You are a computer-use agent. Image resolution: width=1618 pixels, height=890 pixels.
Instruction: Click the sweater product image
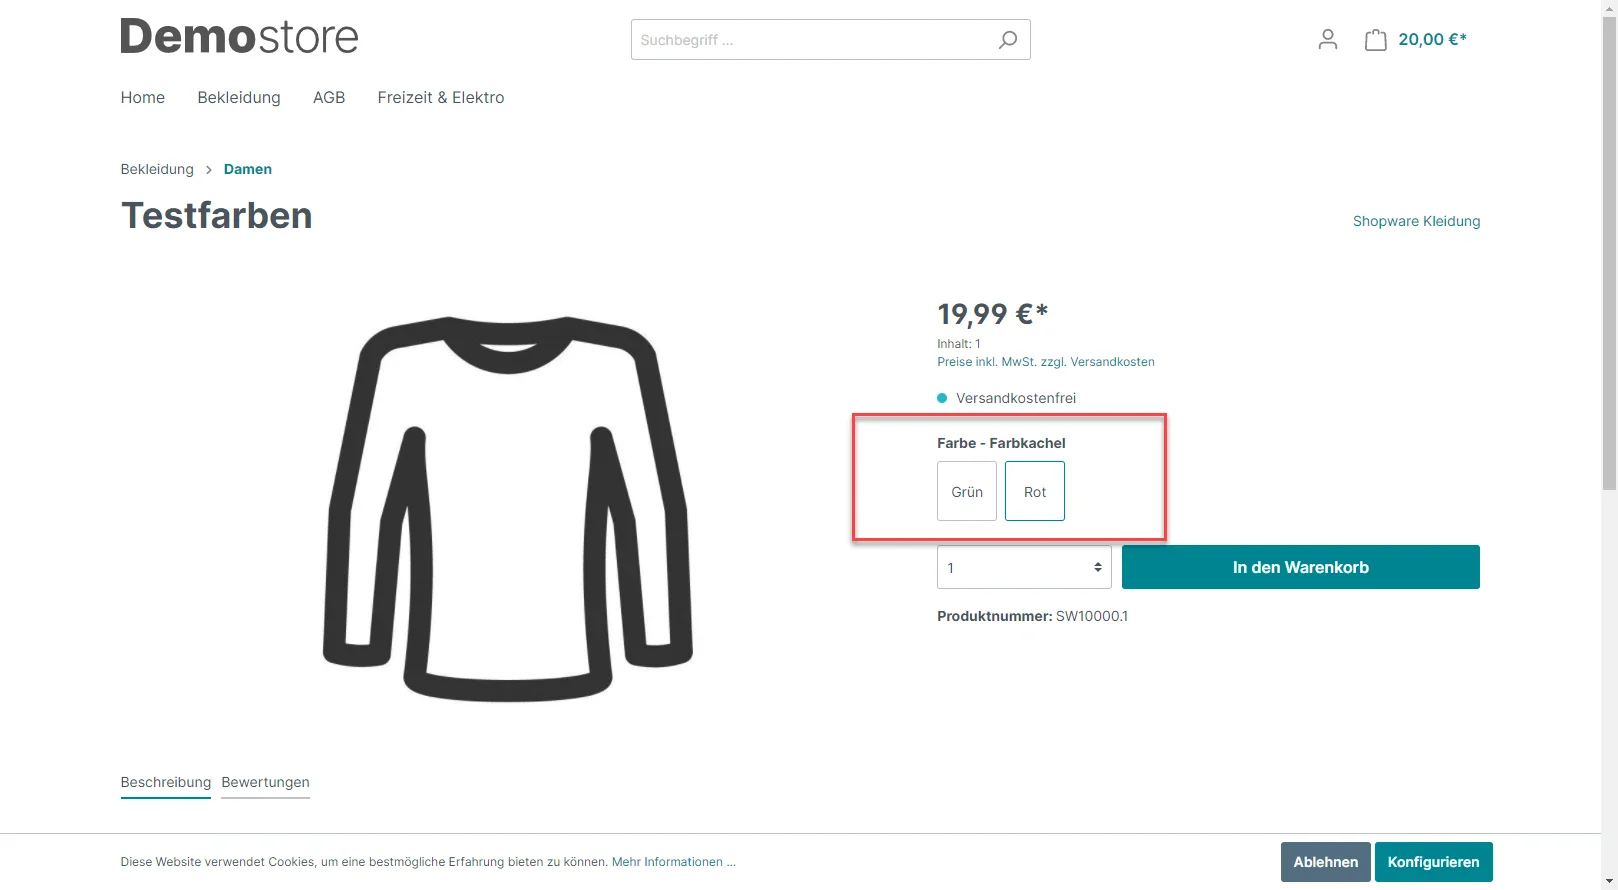click(x=508, y=508)
